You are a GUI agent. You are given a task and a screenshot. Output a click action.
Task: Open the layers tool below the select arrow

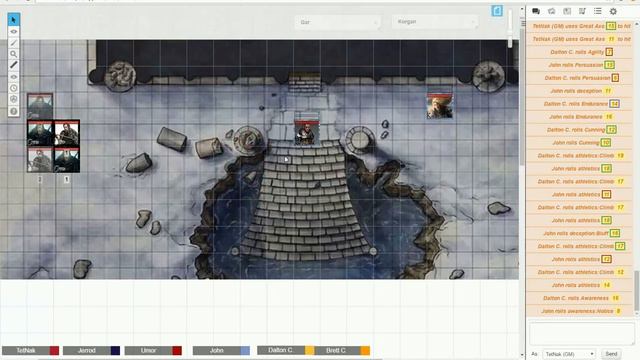click(x=13, y=31)
